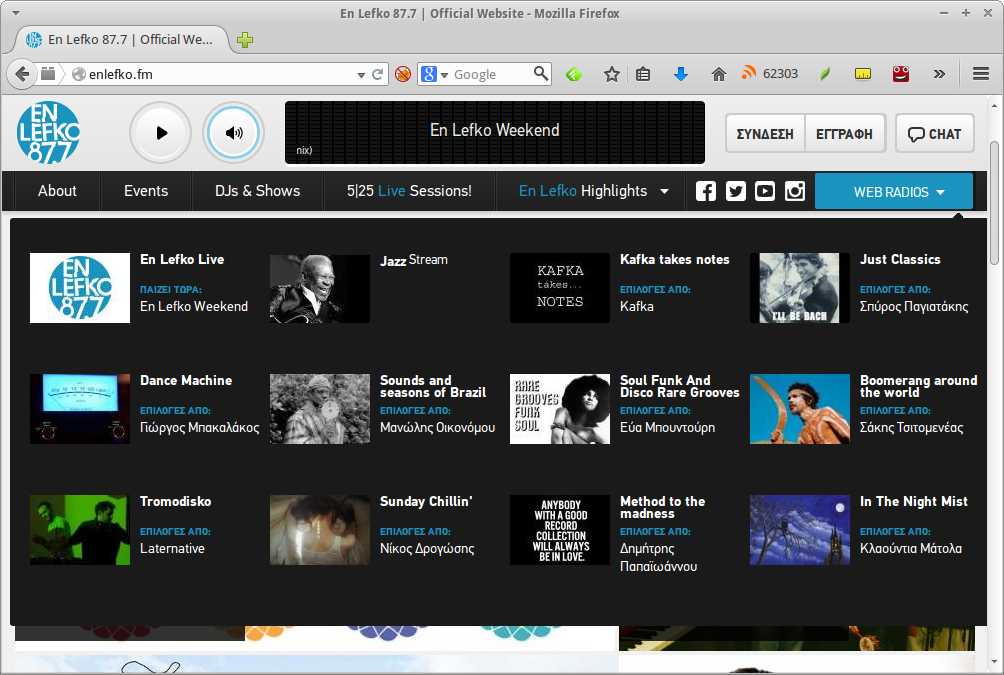Open the URL history dropdown arrow
Screen dimensions: 1004x675
tap(361, 75)
